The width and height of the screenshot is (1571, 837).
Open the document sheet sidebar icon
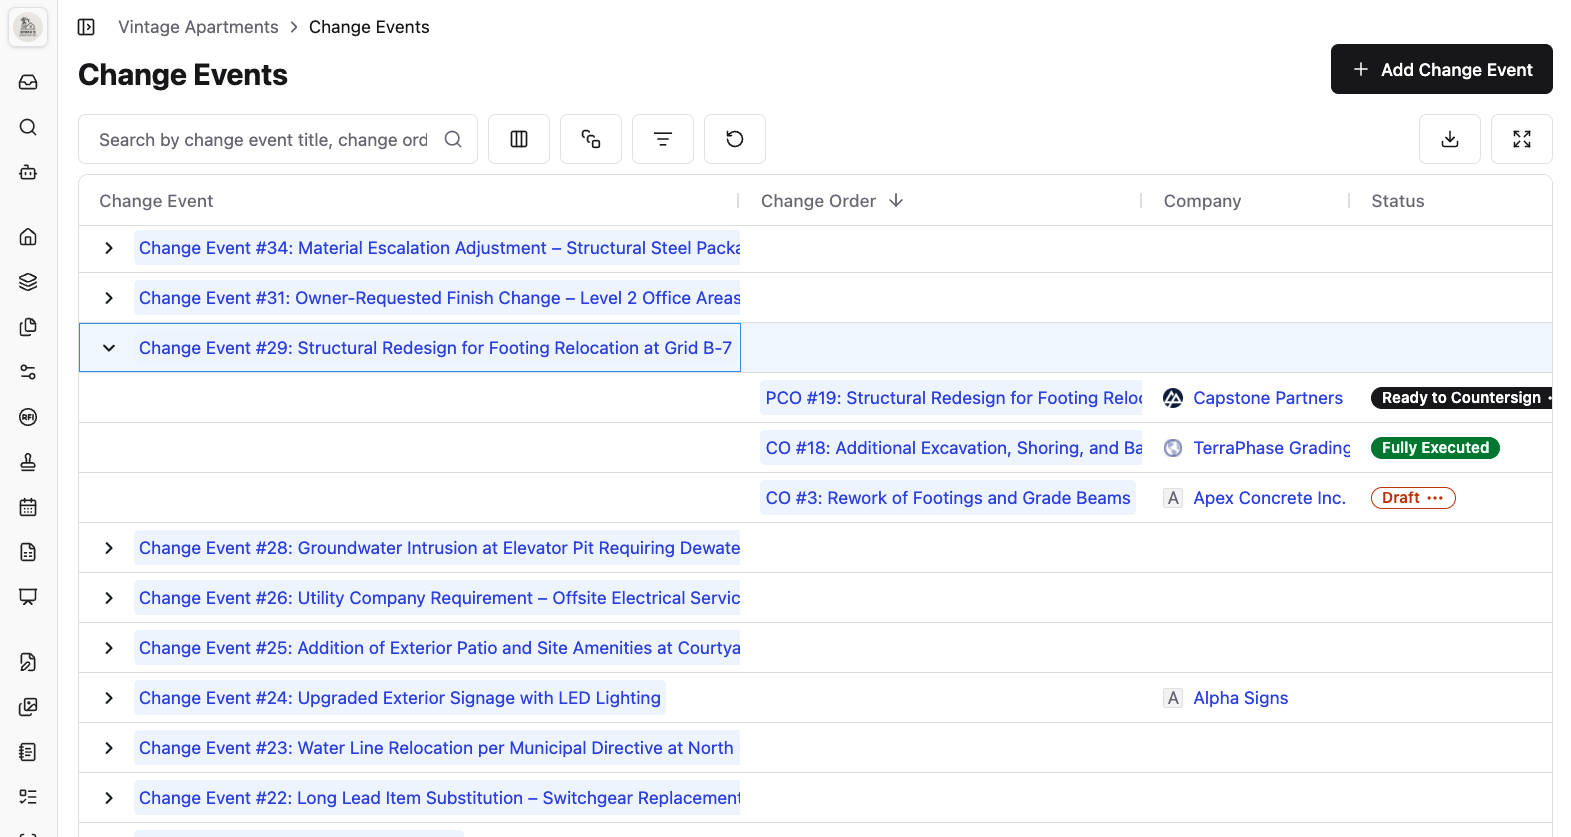(28, 552)
